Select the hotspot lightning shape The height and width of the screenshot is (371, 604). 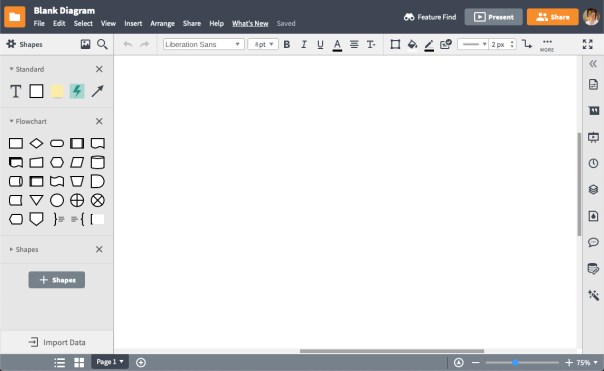point(77,91)
